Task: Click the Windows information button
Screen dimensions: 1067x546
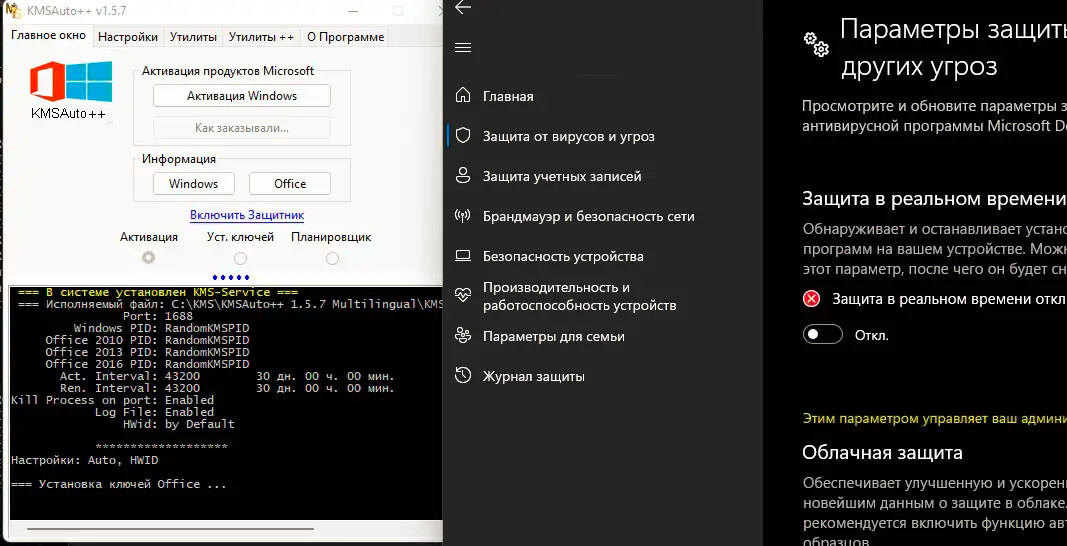Action: tap(193, 184)
